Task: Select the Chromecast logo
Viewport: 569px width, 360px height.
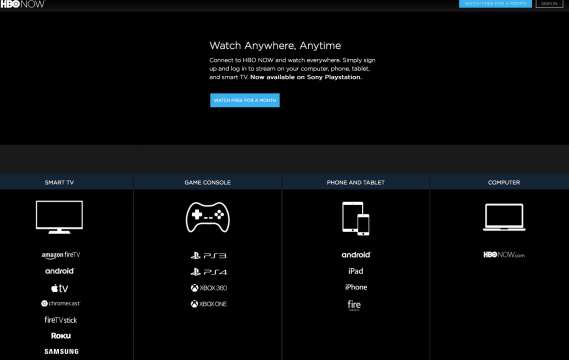Action: click(x=61, y=303)
